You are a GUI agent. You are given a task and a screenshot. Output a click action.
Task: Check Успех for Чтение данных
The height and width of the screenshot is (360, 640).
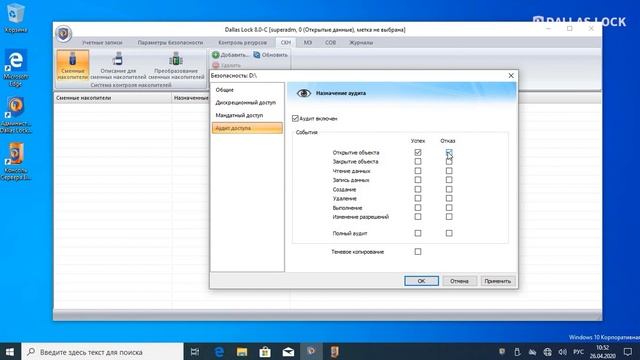pyautogui.click(x=418, y=171)
